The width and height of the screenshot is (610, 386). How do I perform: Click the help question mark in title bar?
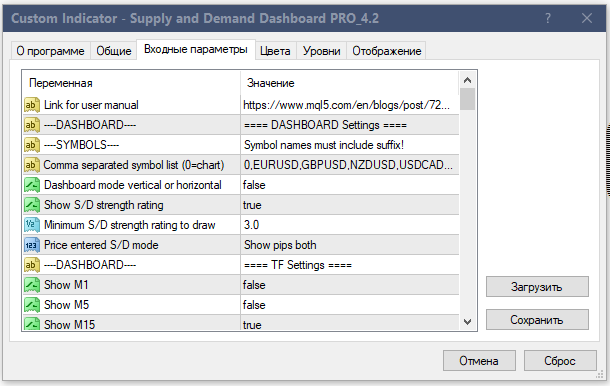click(x=548, y=18)
